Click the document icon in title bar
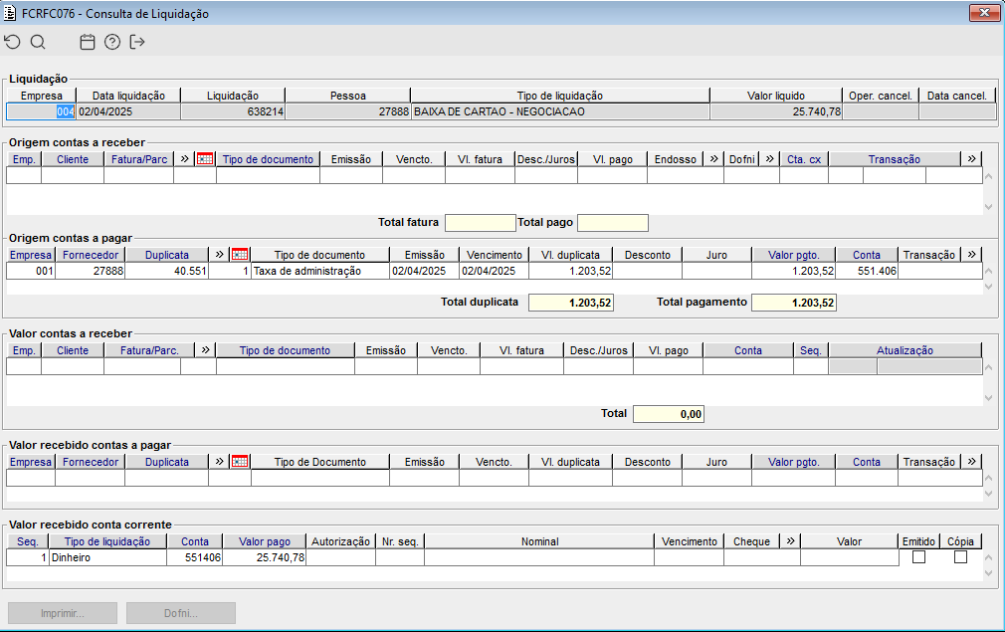This screenshot has height=632, width=1005. (x=10, y=13)
